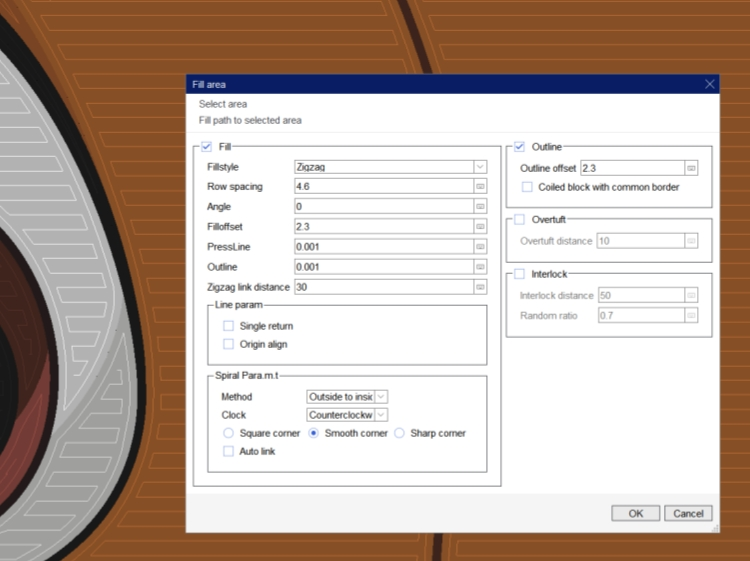
Task: Tick Coiled block with common border
Action: coord(528,187)
